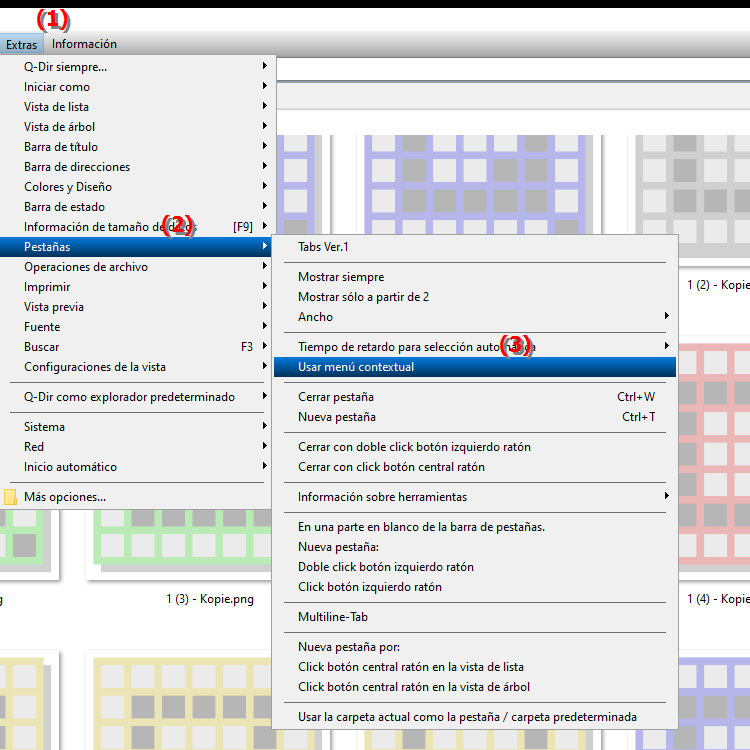Open the Extras menu
Viewport: 750px width, 750px height.
[x=22, y=44]
